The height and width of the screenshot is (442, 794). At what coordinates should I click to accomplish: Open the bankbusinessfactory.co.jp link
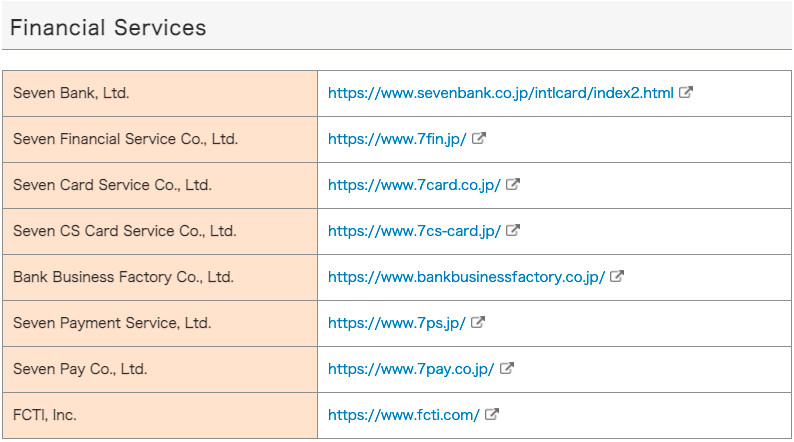466,277
